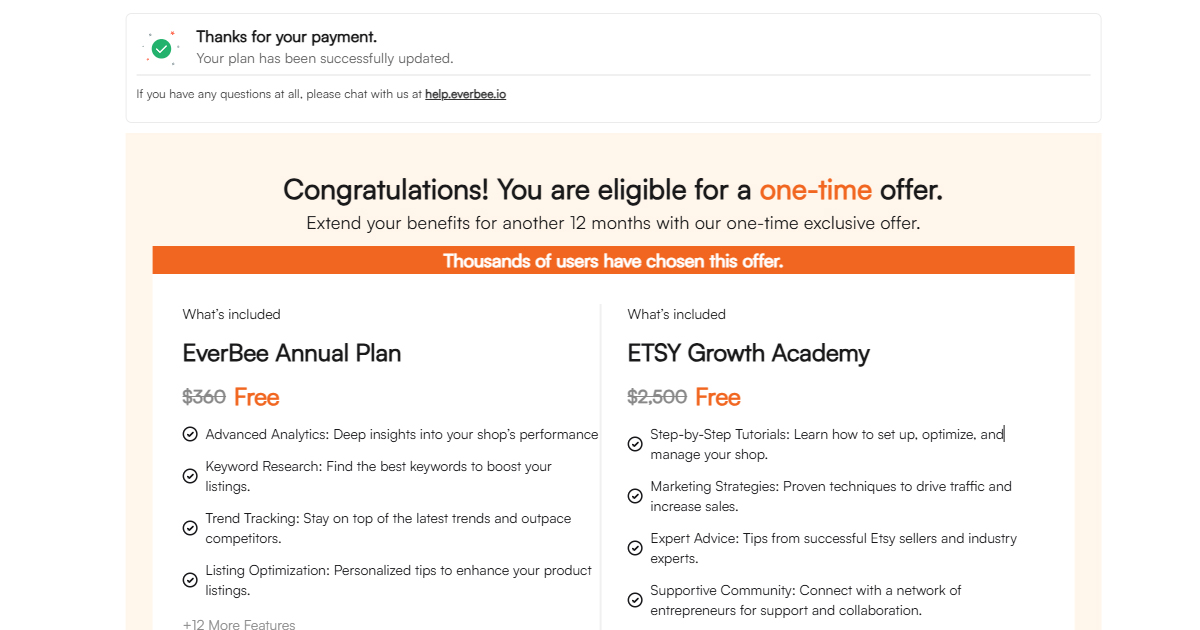The image size is (1200, 630).
Task: Click the Free label under Annual Plan
Action: 257,397
